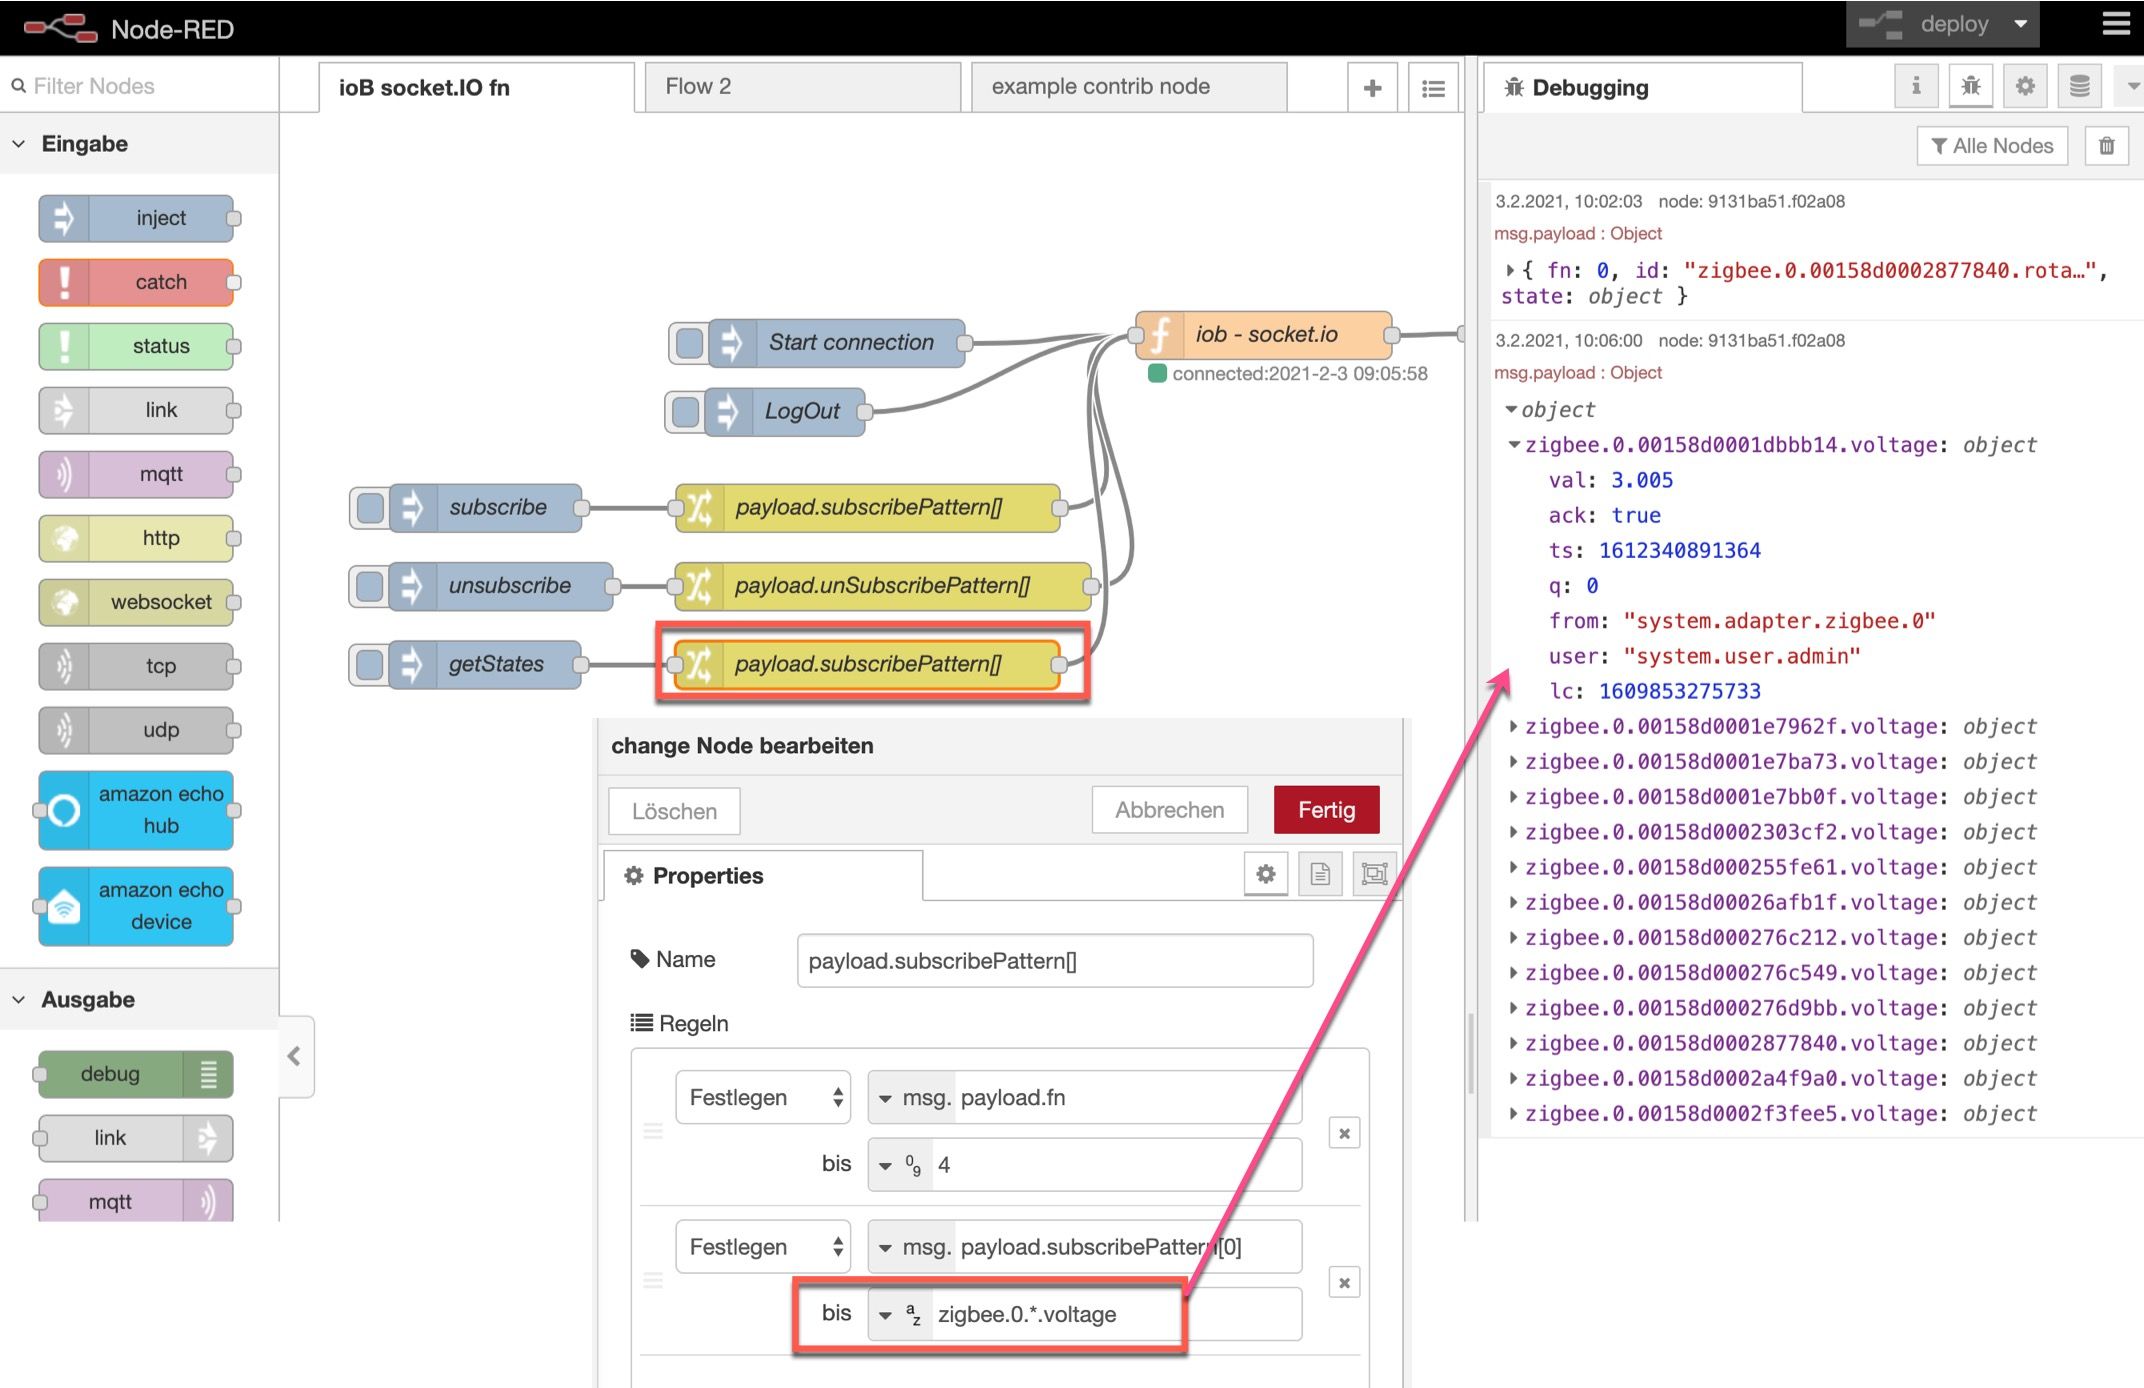Open type selector for msg.payload.fn

coord(911,1098)
